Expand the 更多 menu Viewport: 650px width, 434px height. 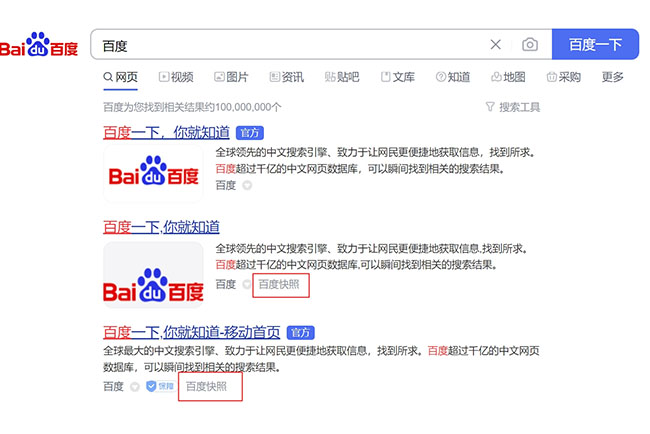613,77
